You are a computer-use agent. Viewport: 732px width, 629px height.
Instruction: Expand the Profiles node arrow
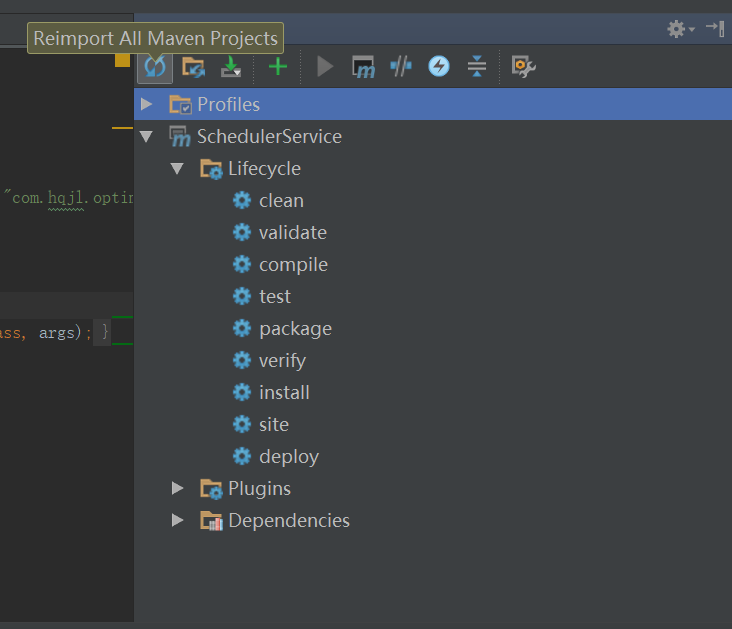click(x=147, y=104)
